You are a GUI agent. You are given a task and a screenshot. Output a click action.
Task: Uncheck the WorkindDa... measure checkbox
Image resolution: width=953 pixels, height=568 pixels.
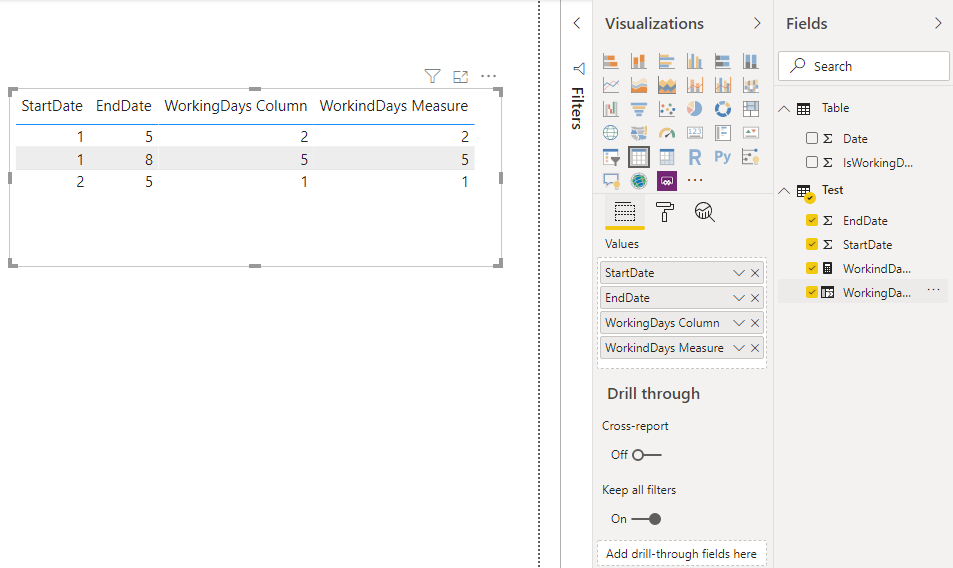click(x=811, y=268)
